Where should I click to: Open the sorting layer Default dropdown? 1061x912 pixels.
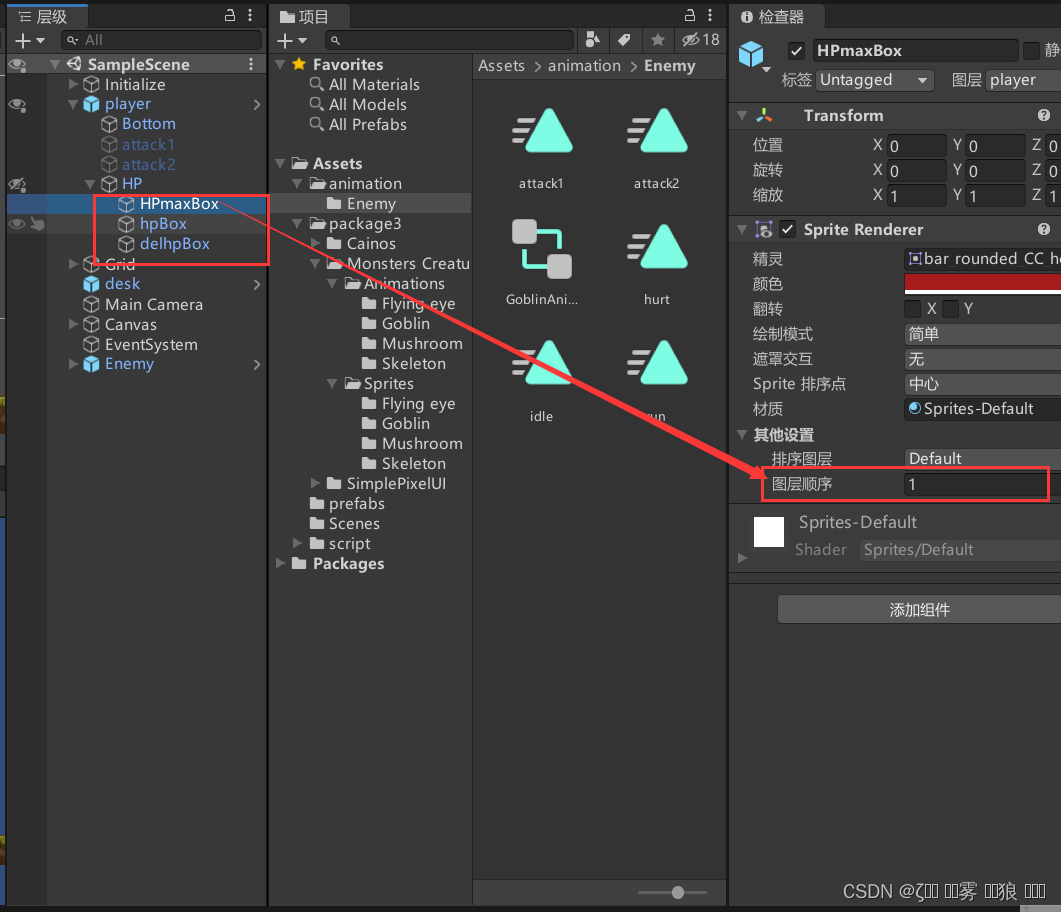tap(983, 459)
